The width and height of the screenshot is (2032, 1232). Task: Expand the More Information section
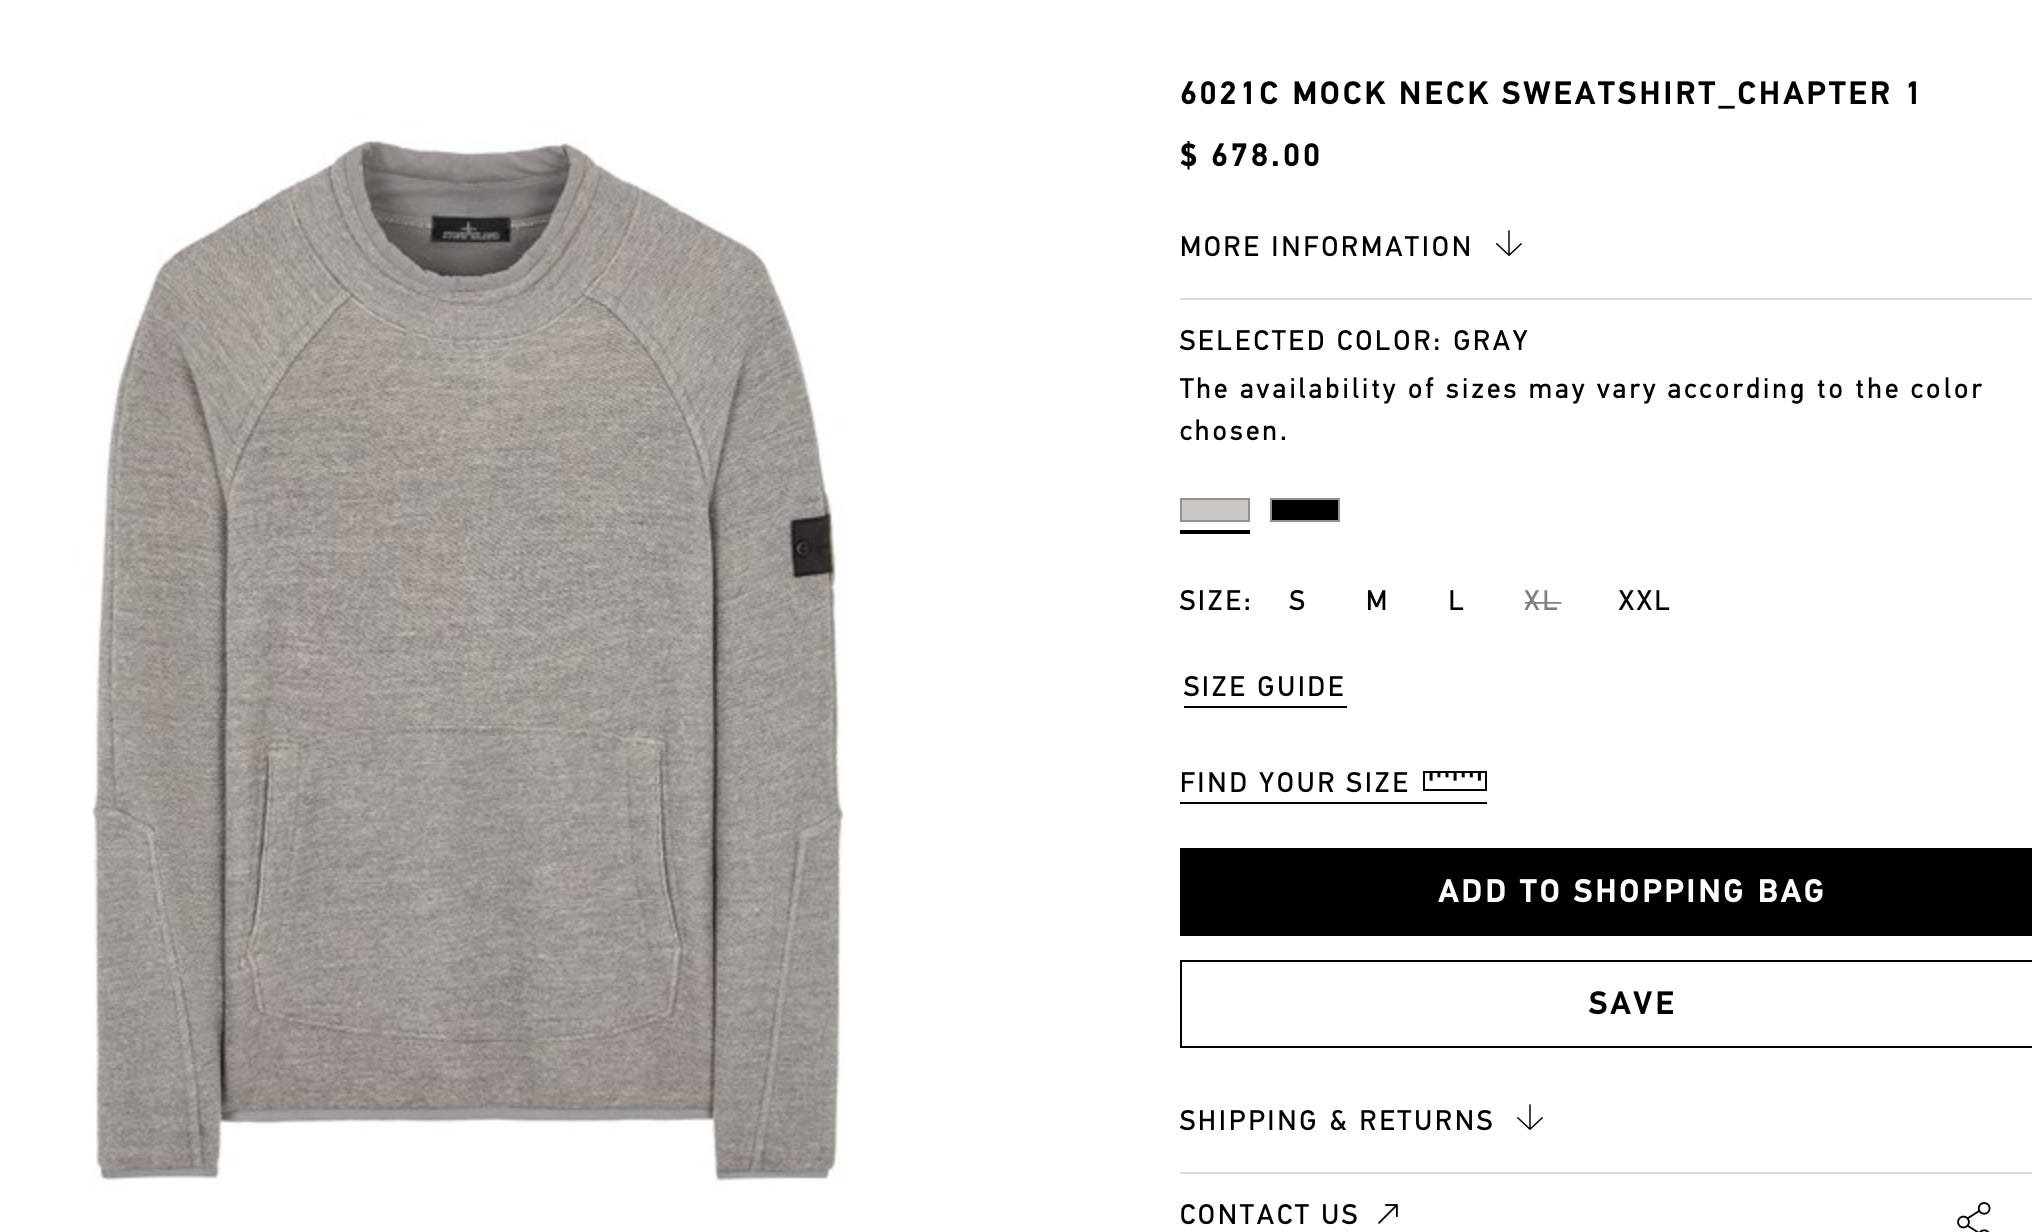click(1351, 246)
